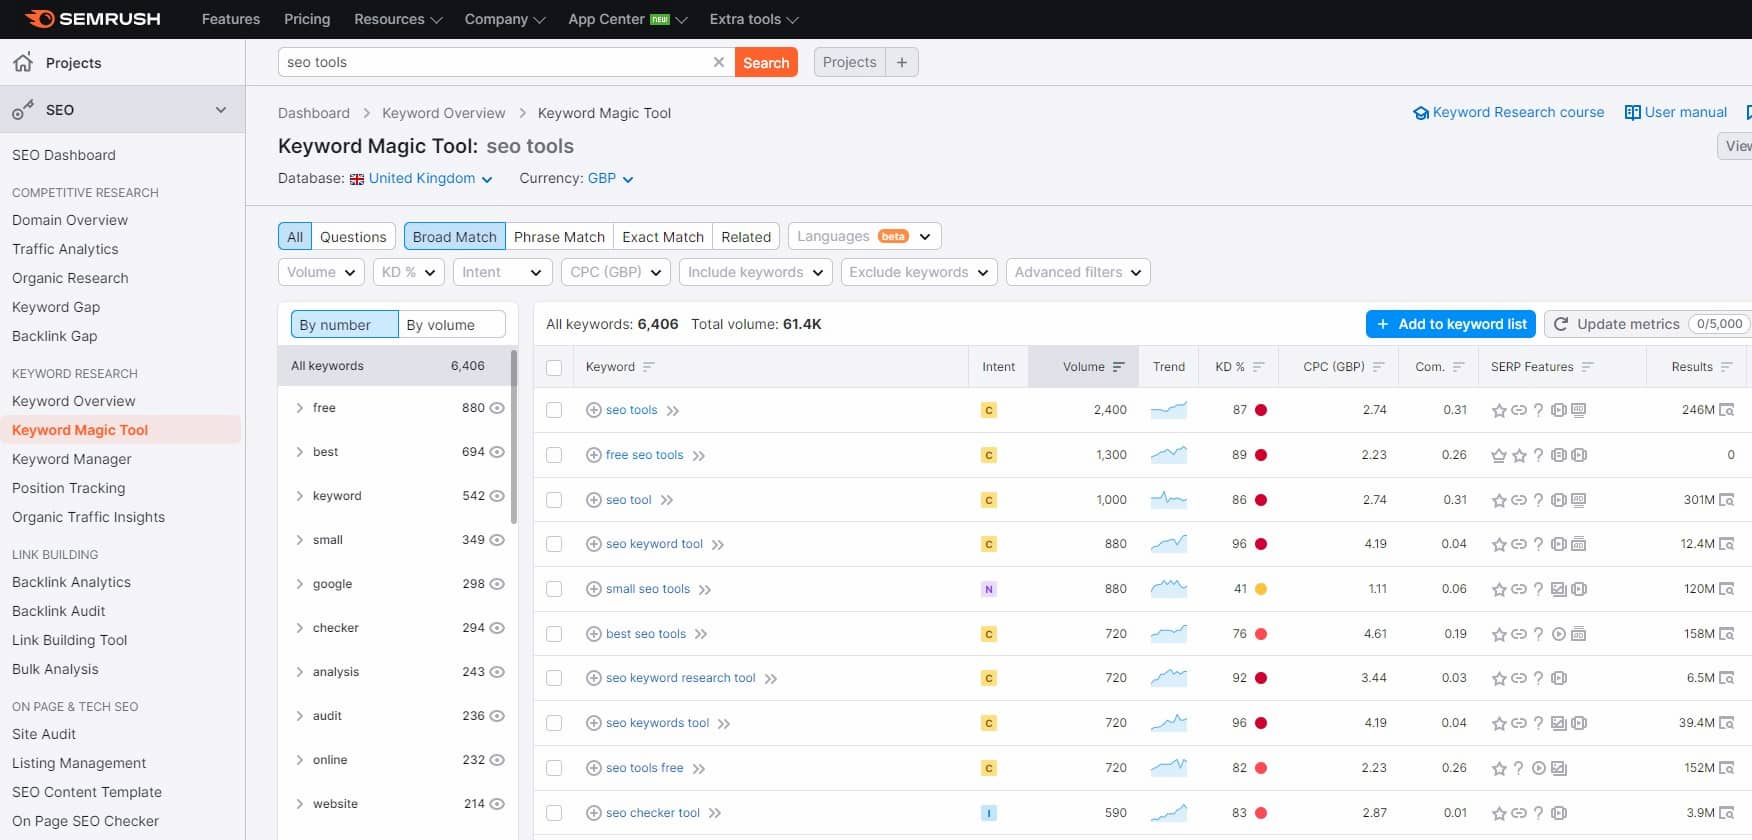This screenshot has width=1752, height=840.
Task: View SERP for 'seo checker tool' results icon
Action: coord(1726,813)
